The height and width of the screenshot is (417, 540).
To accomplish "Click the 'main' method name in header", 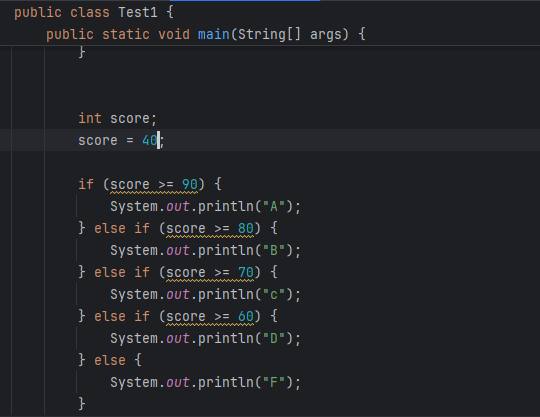I will pyautogui.click(x=214, y=34).
